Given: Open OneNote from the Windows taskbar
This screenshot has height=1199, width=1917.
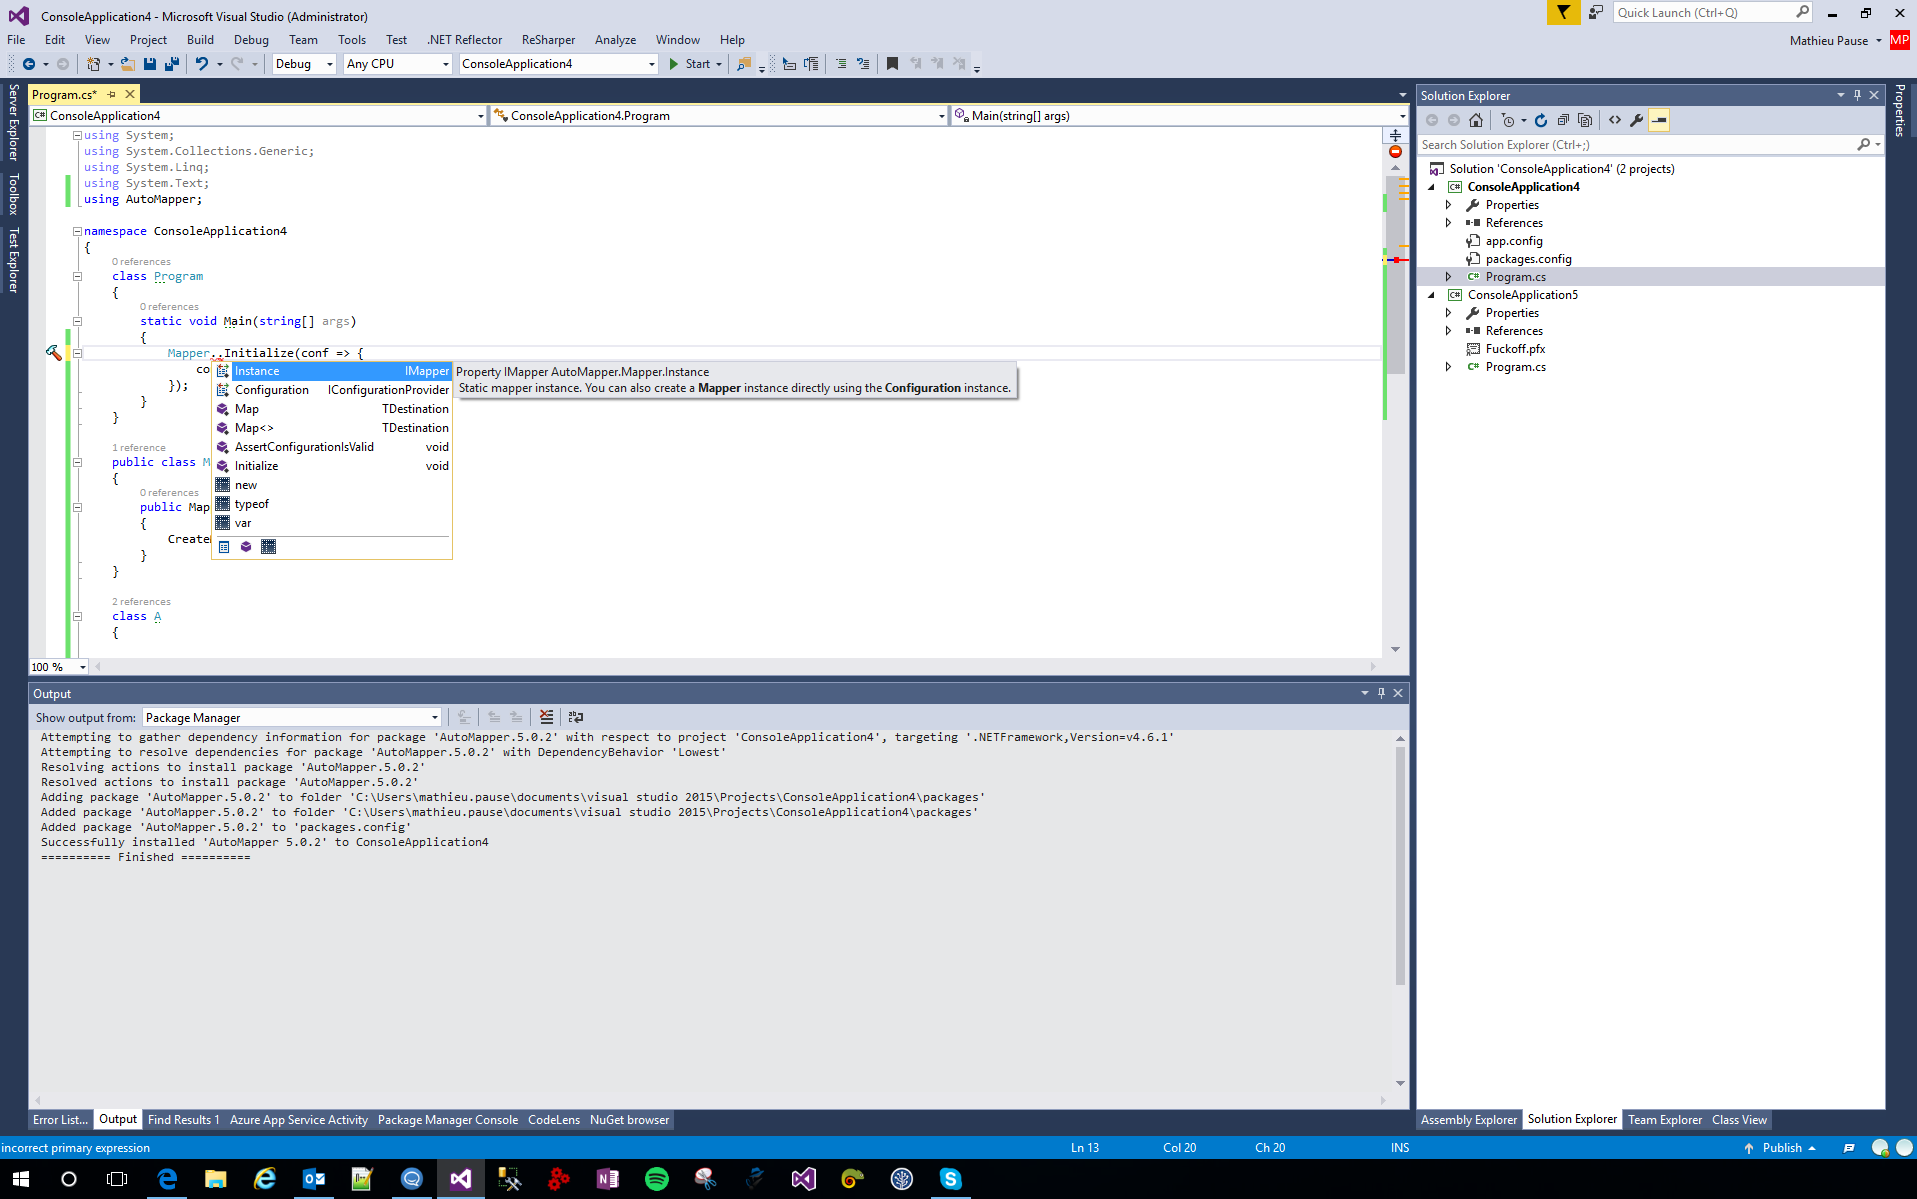Looking at the screenshot, I should 608,1179.
